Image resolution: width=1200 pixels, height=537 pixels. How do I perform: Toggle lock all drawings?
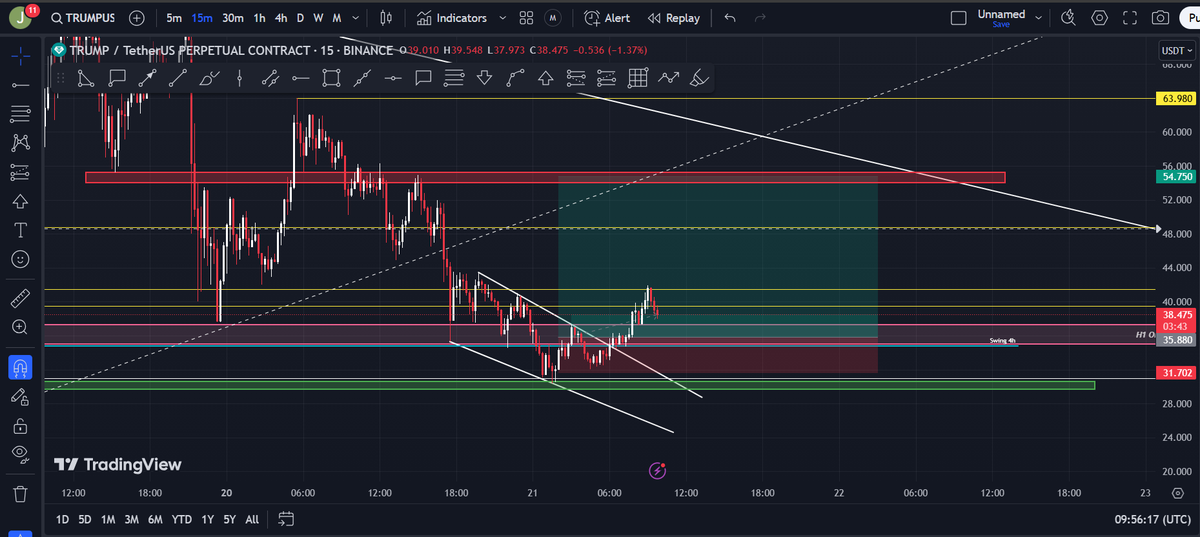(x=21, y=426)
